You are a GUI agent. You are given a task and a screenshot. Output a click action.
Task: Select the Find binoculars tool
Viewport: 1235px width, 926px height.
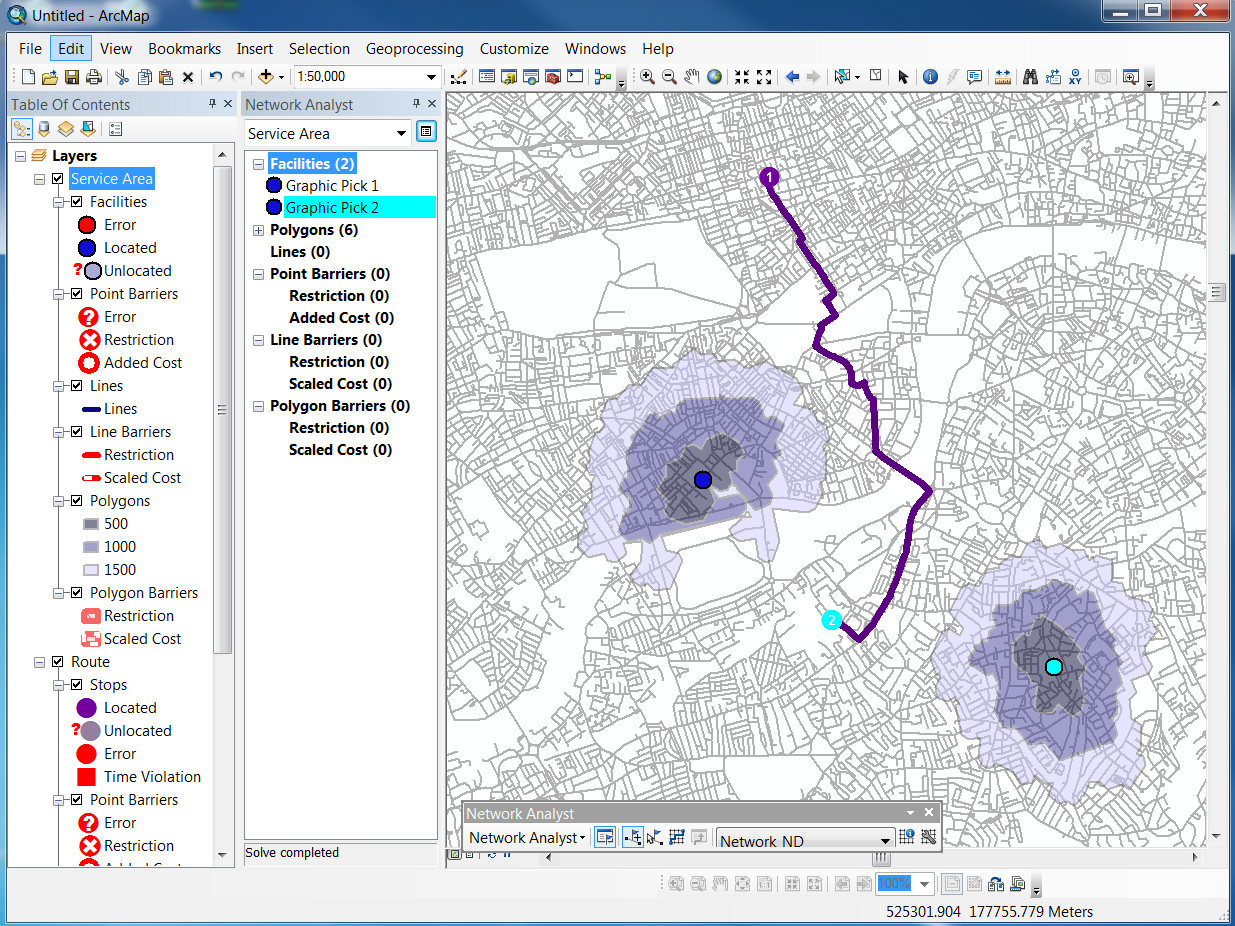tap(1030, 77)
